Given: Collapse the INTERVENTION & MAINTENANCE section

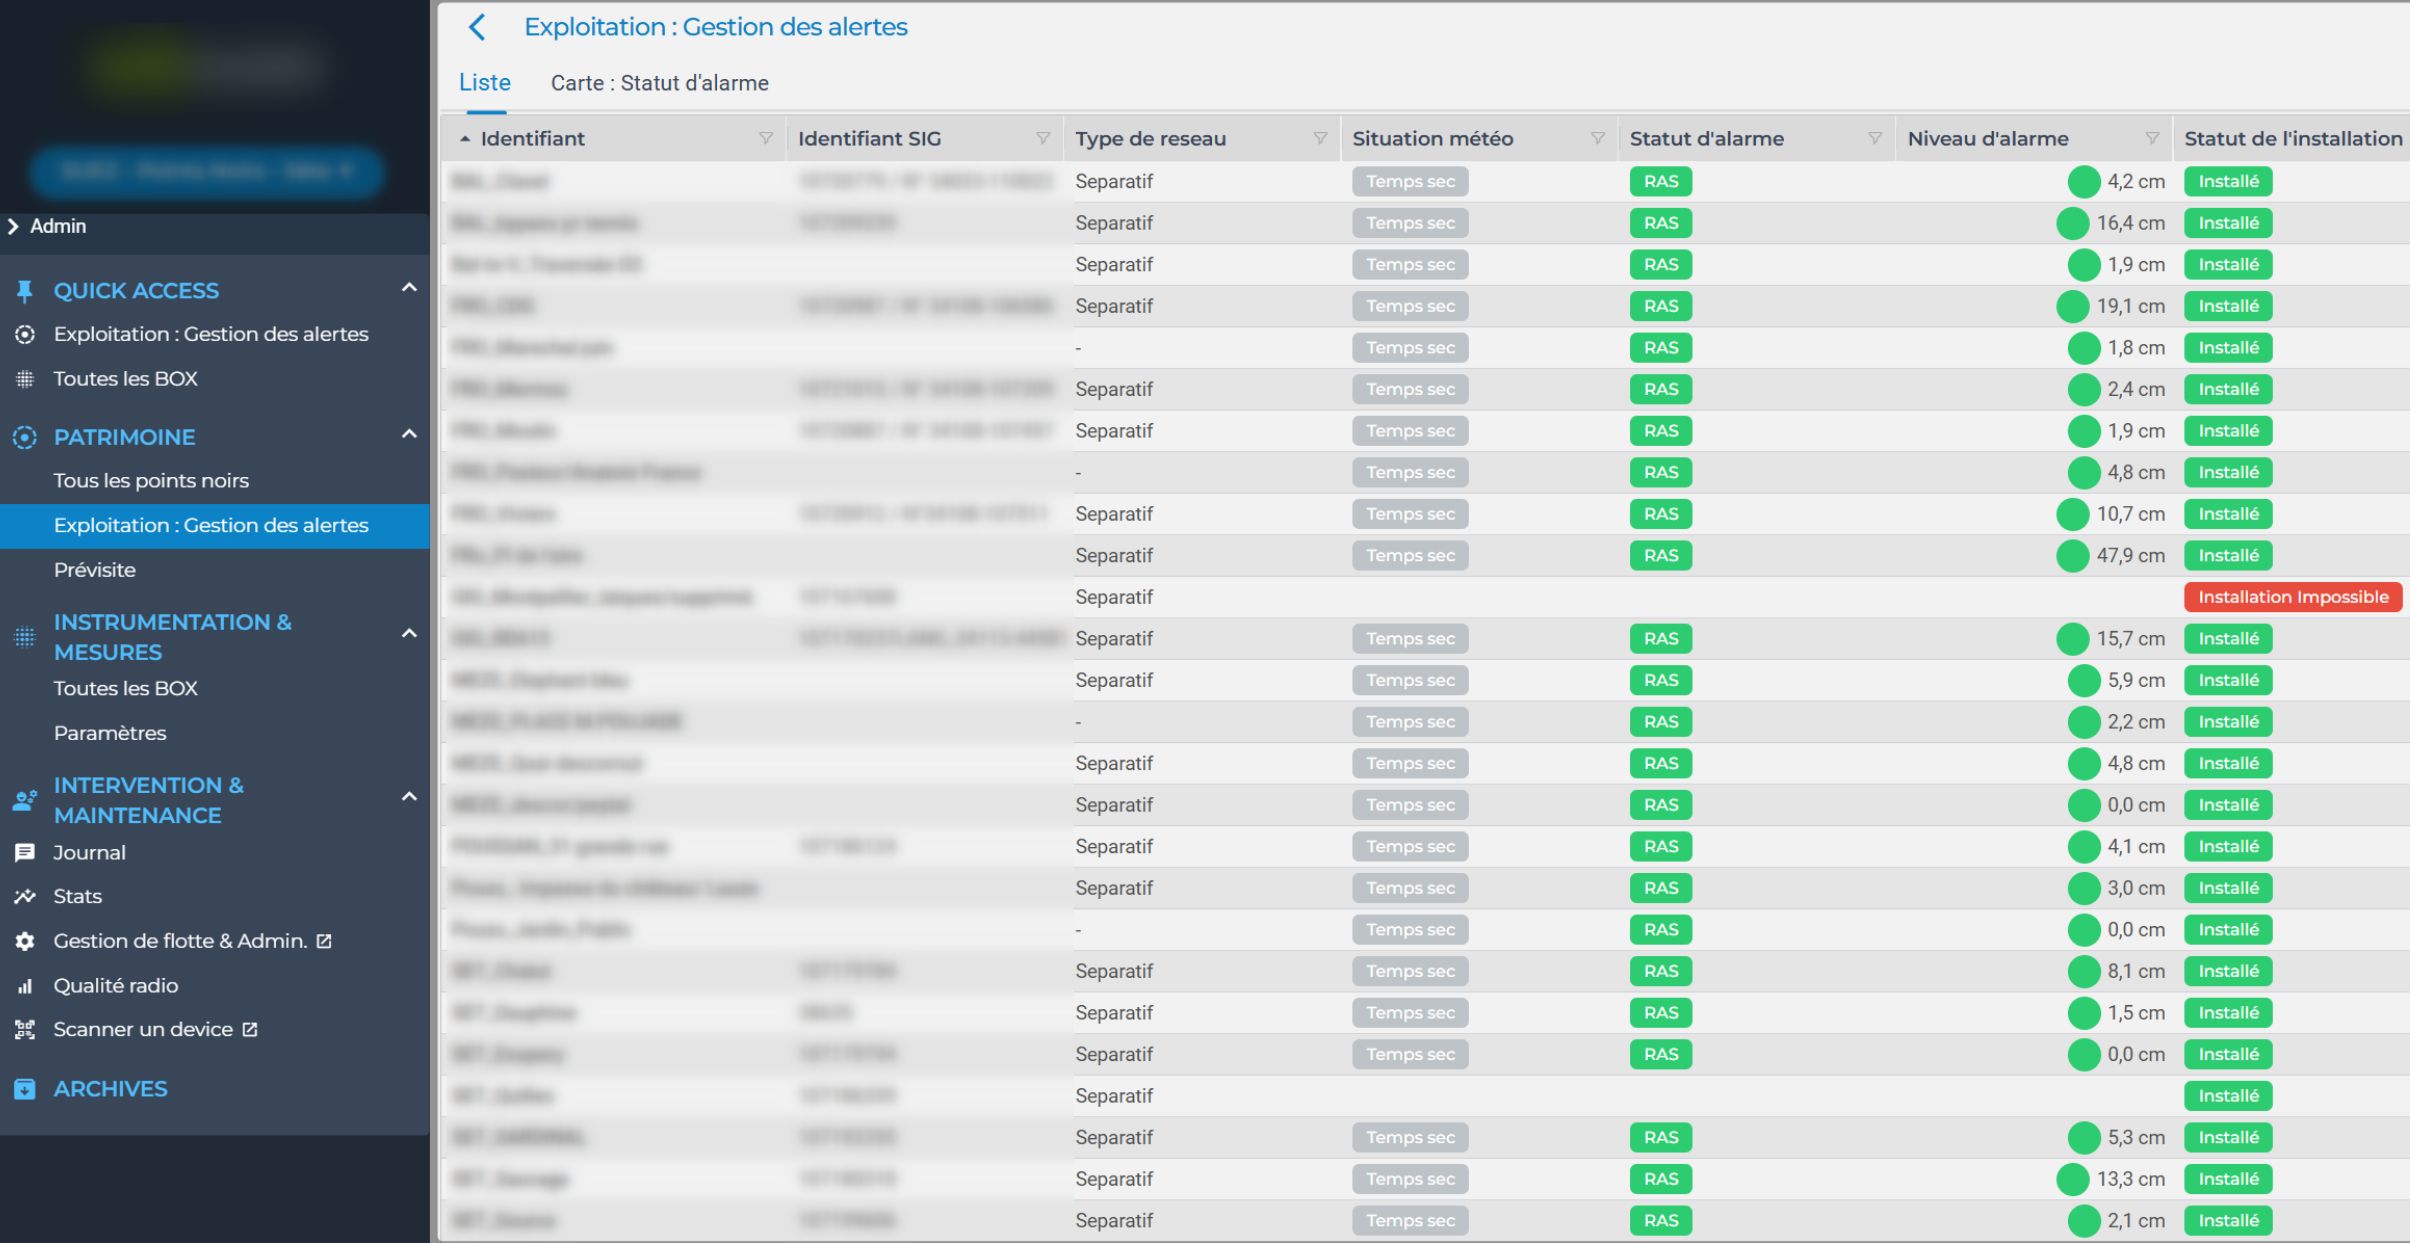Looking at the screenshot, I should pos(409,798).
